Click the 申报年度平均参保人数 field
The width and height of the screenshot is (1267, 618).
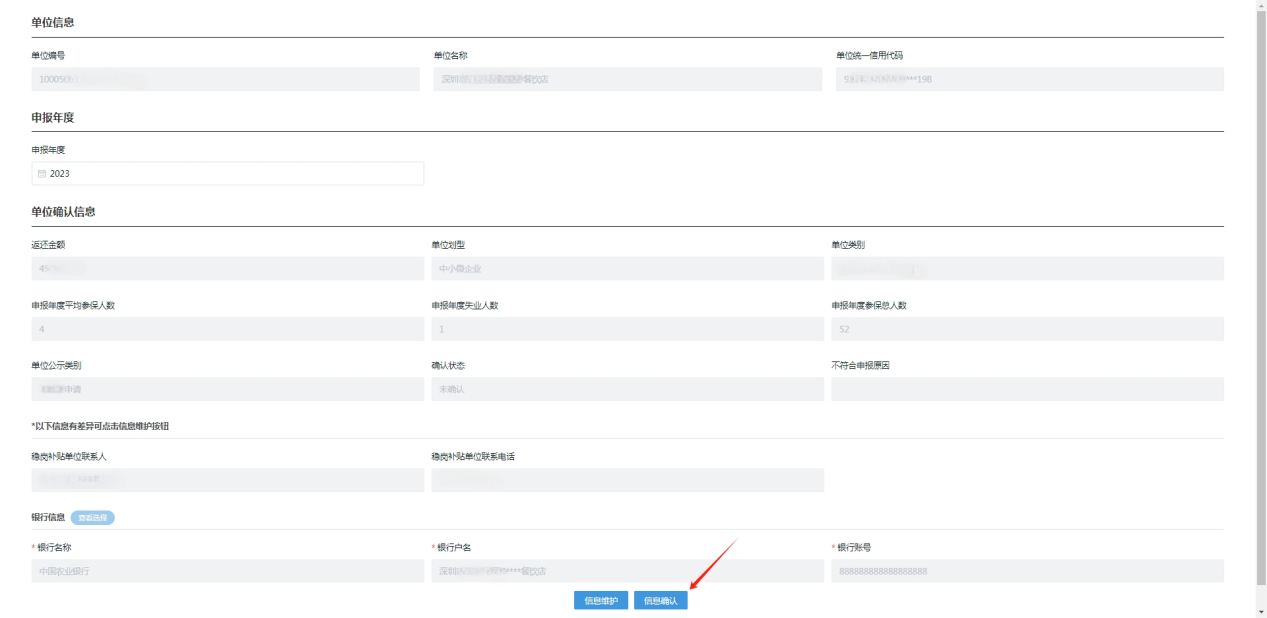227,329
